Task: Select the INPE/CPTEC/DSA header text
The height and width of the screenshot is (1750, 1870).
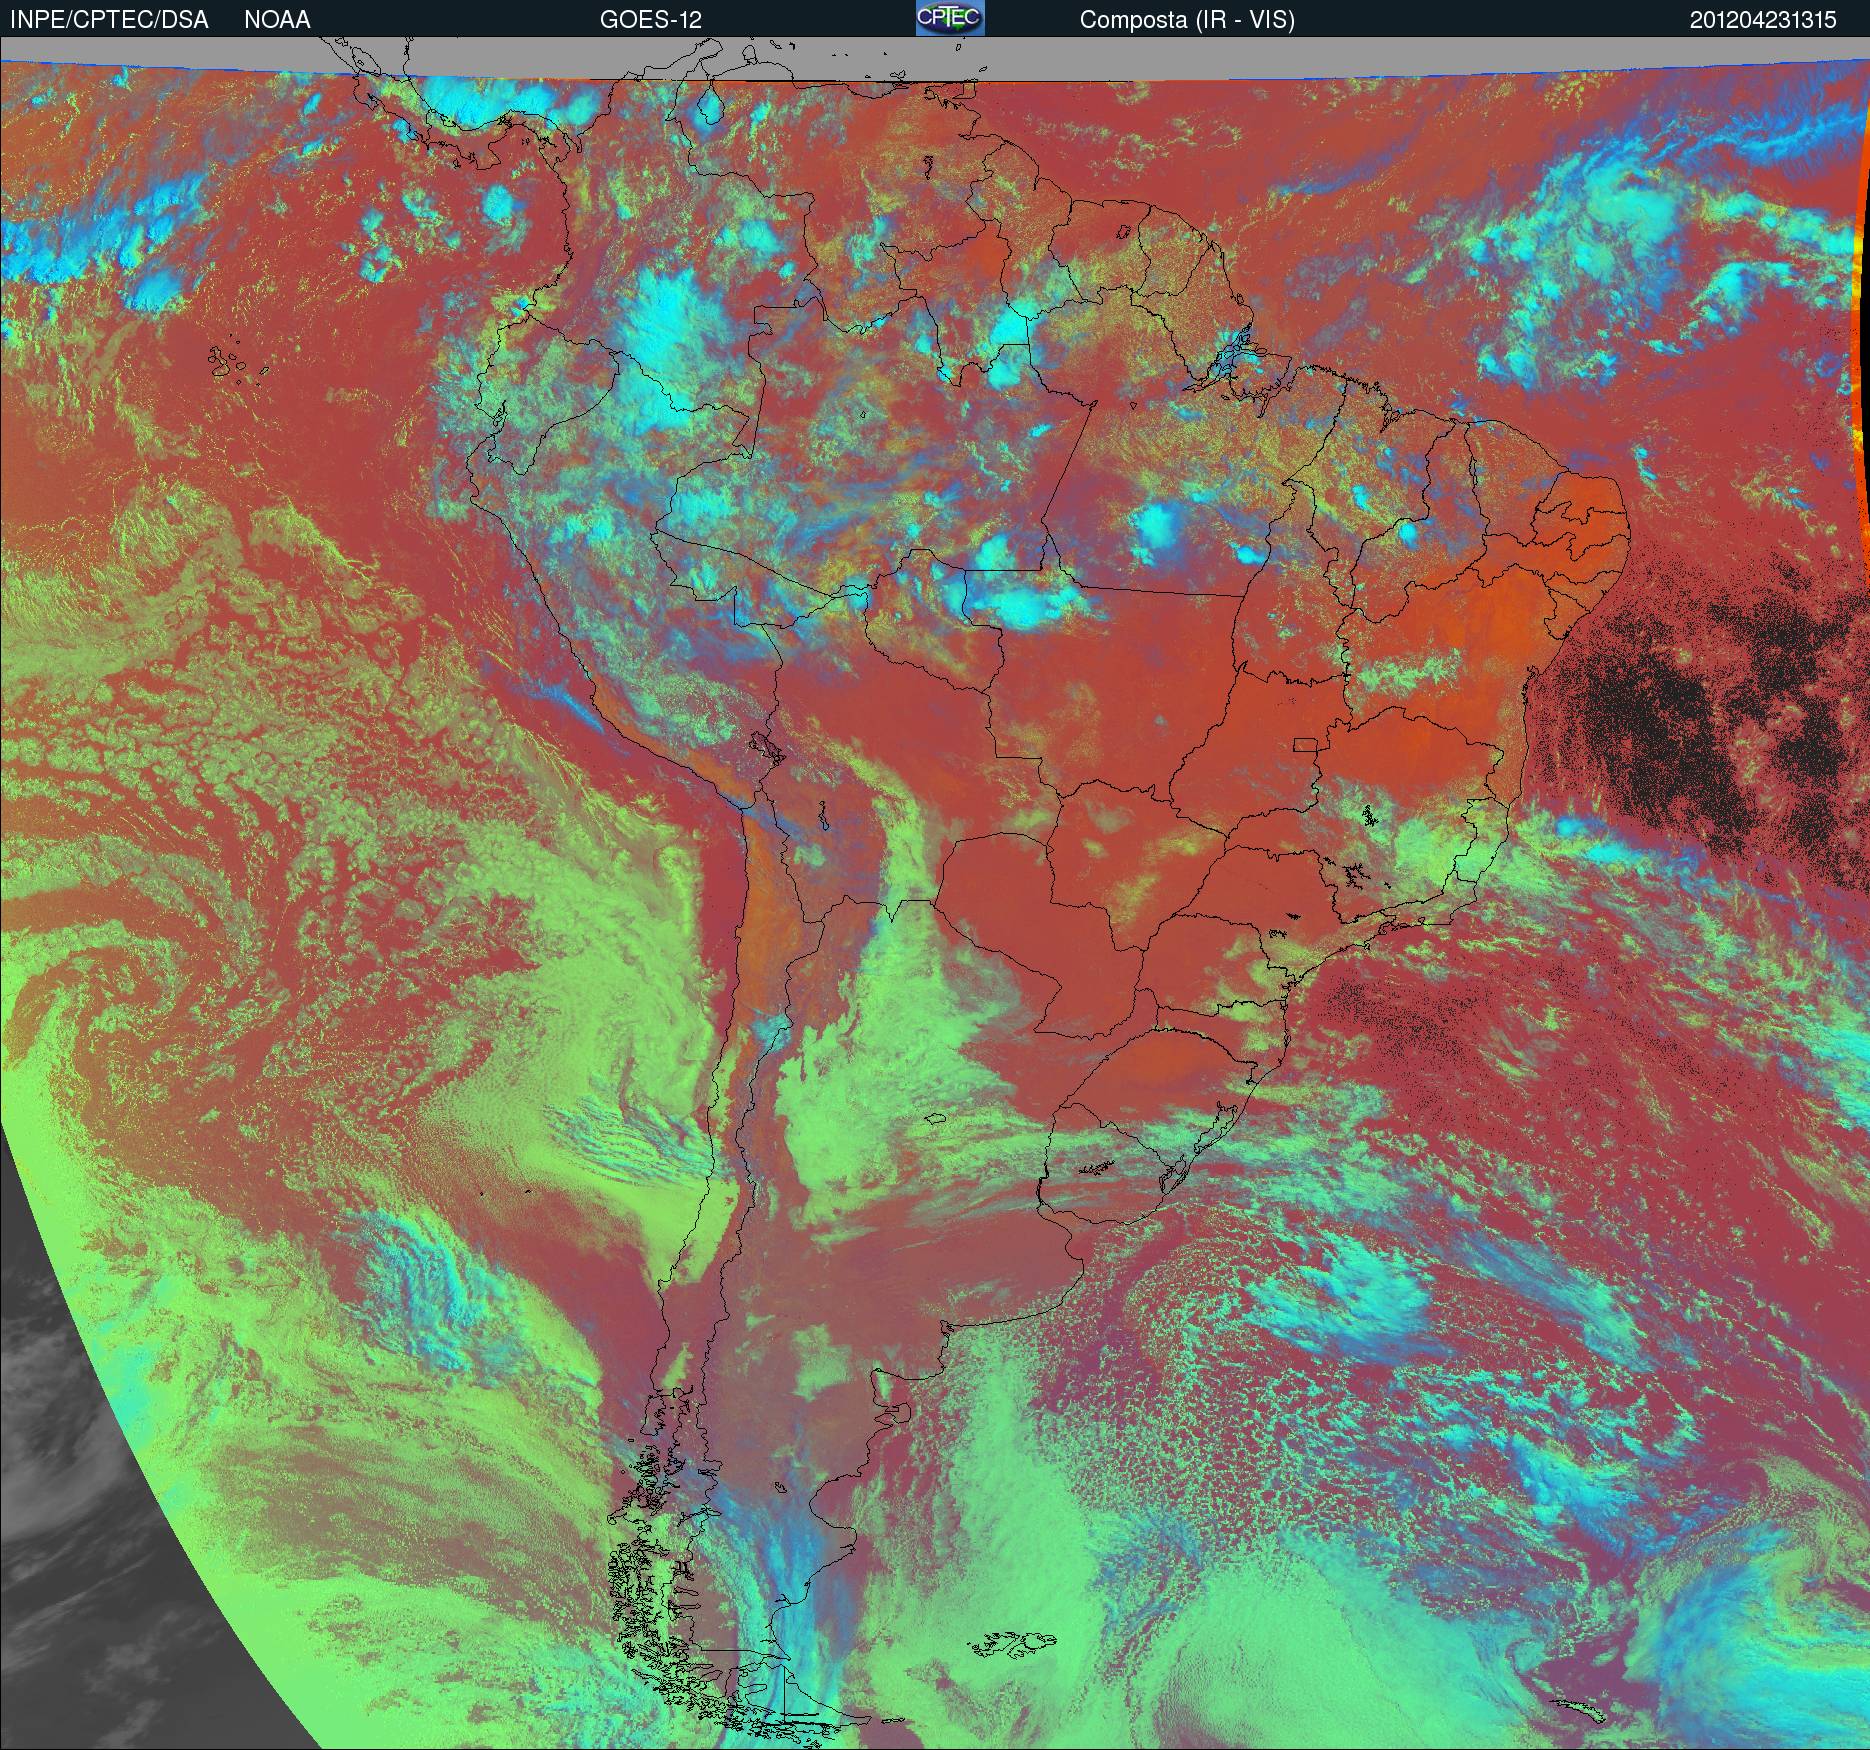Action: [x=109, y=20]
